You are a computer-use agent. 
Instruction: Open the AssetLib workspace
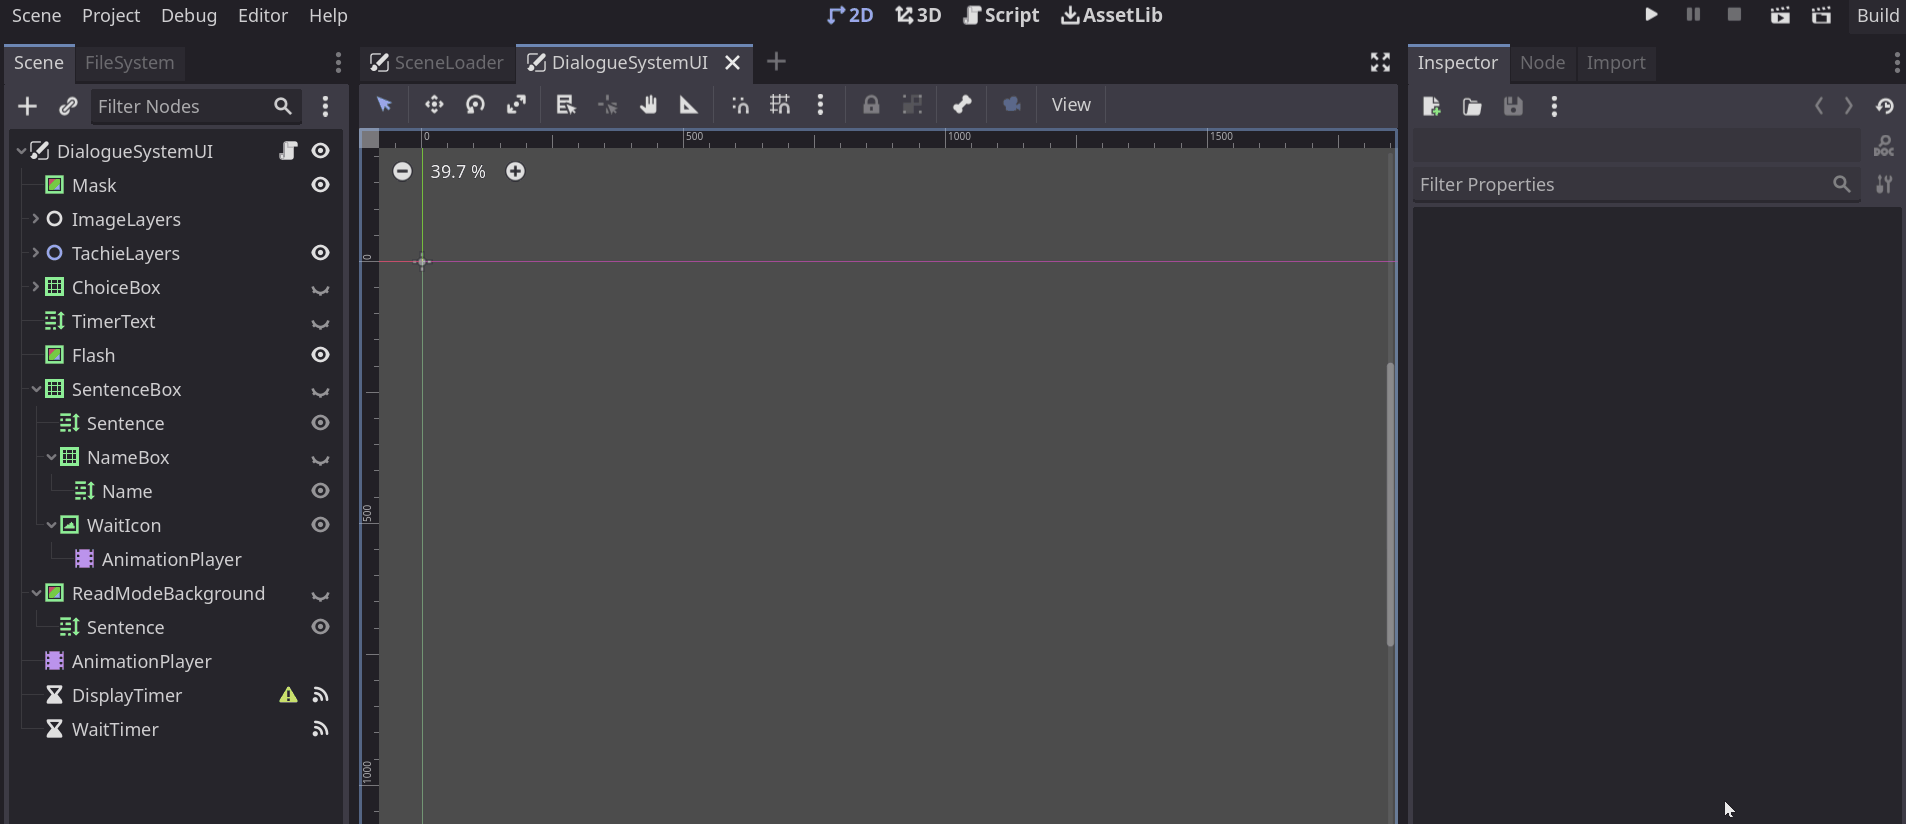pos(1111,16)
